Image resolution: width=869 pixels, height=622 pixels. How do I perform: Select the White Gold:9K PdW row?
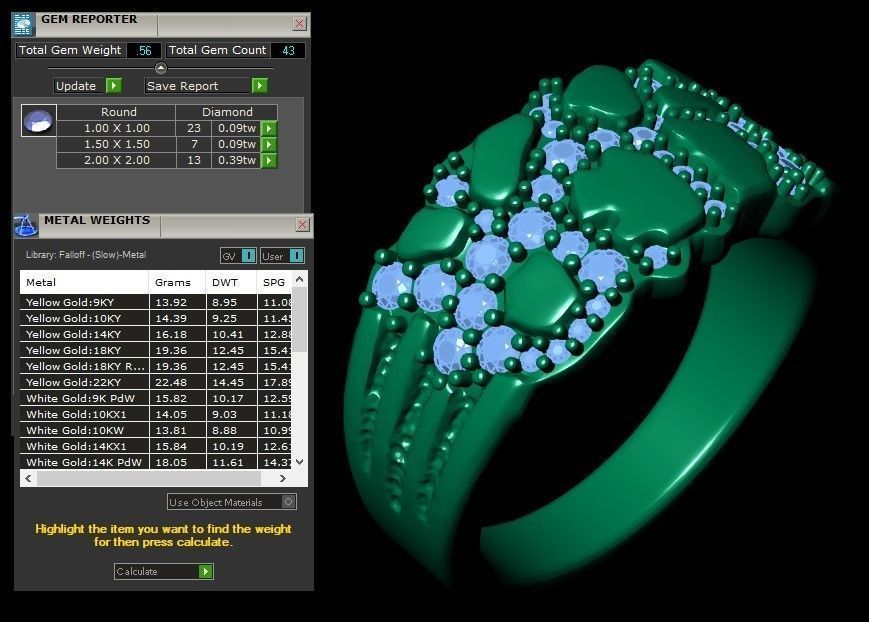(156, 398)
